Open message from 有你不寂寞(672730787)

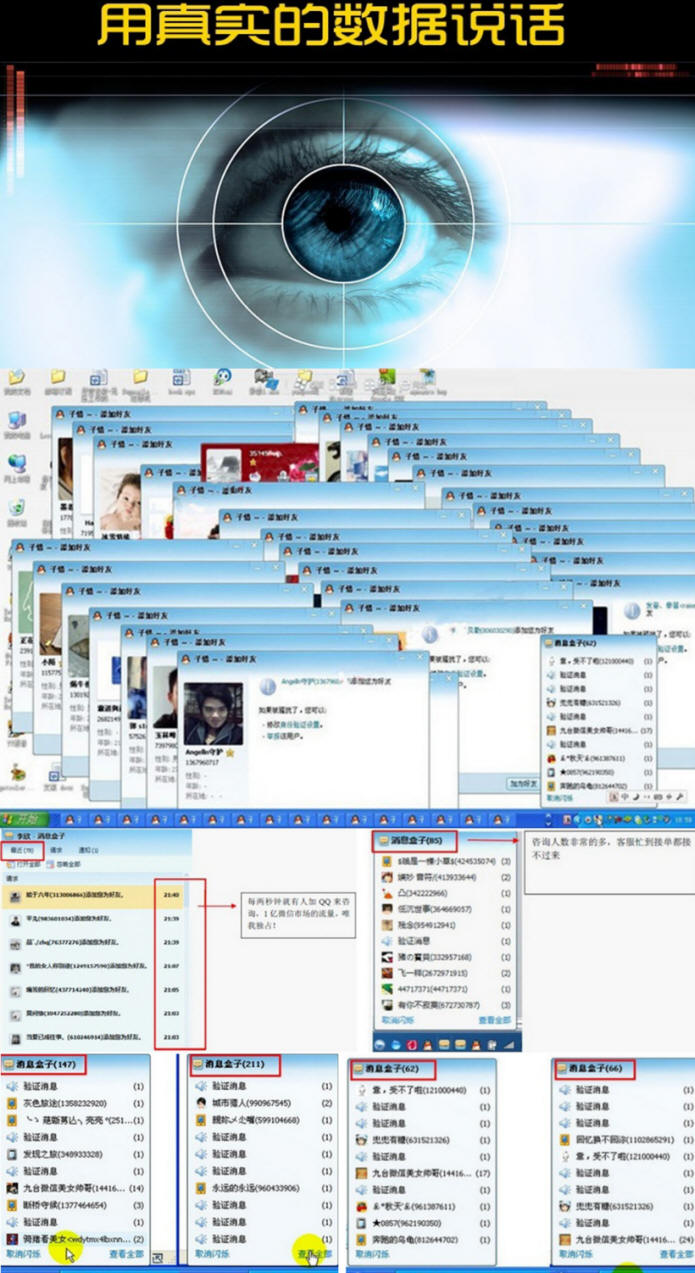click(447, 1005)
